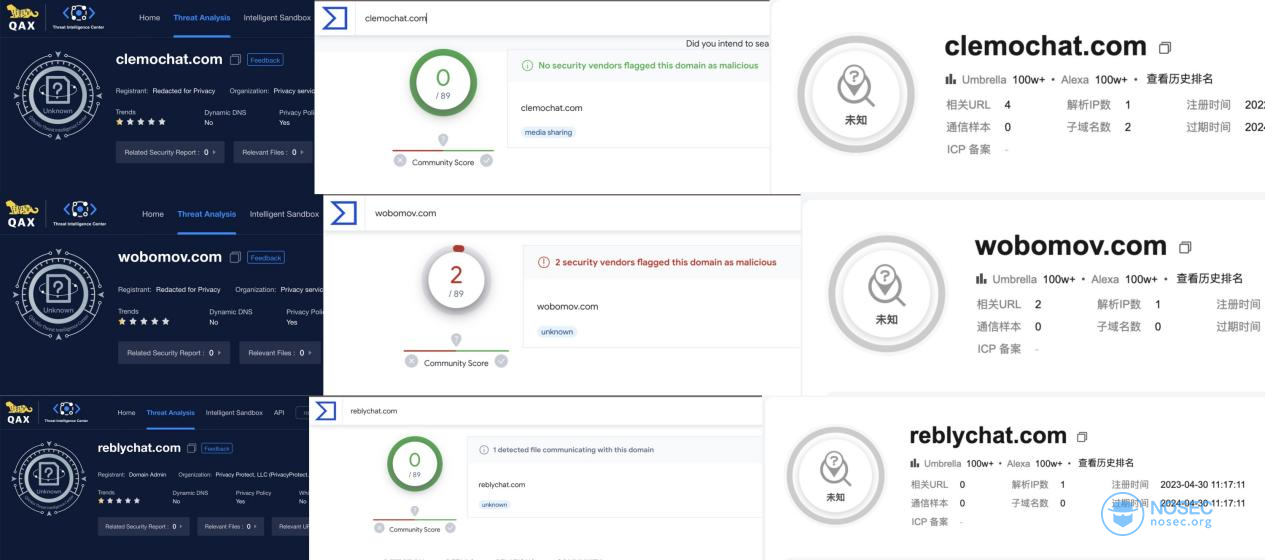Expand Relevant Files for reblychat.com
This screenshot has width=1265, height=560.
(229, 526)
